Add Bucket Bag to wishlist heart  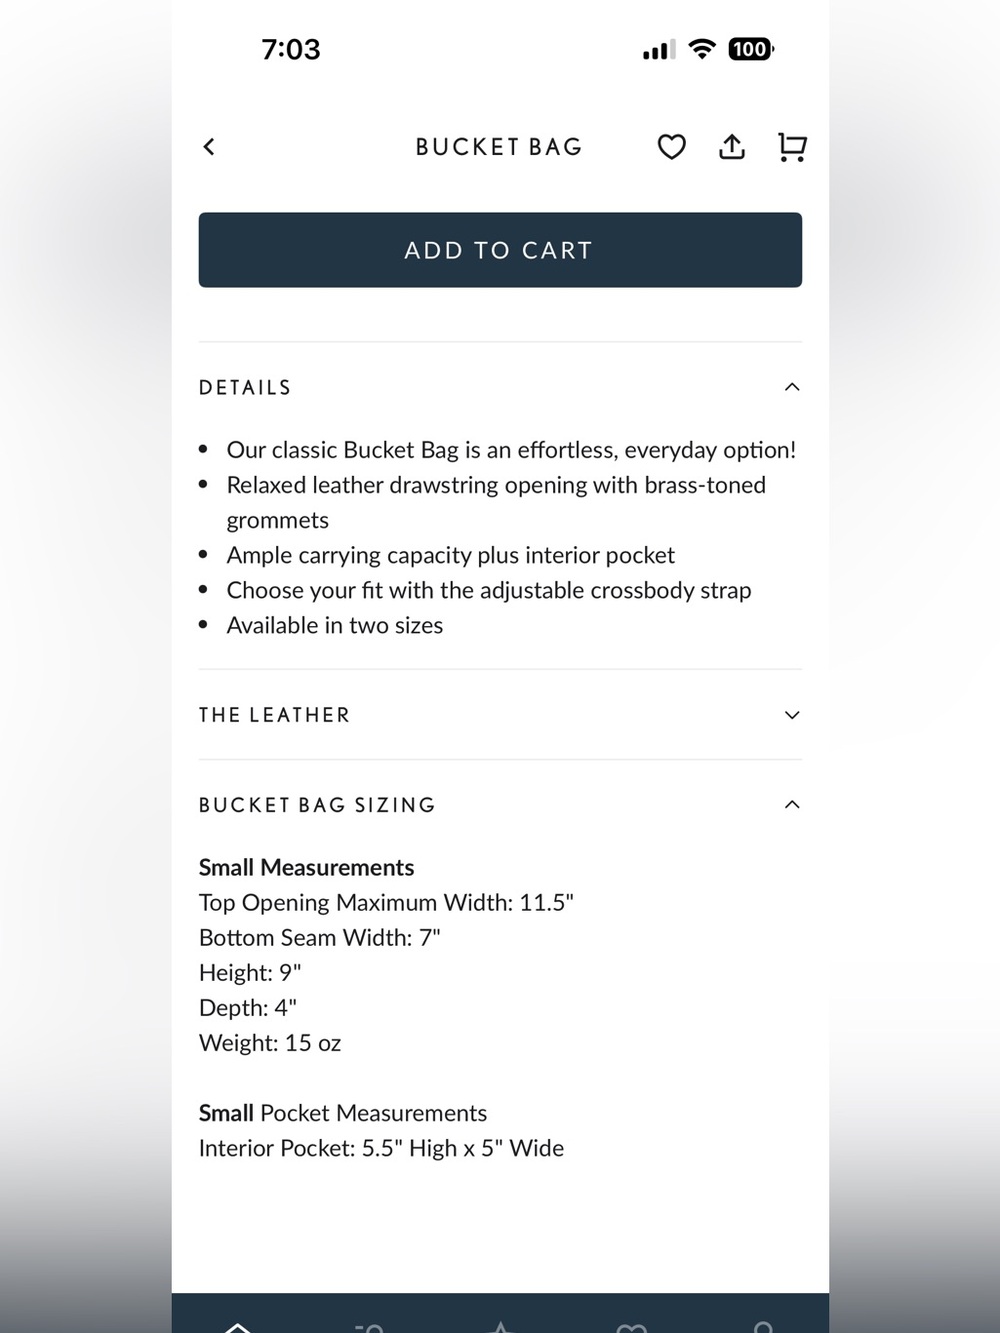click(672, 147)
